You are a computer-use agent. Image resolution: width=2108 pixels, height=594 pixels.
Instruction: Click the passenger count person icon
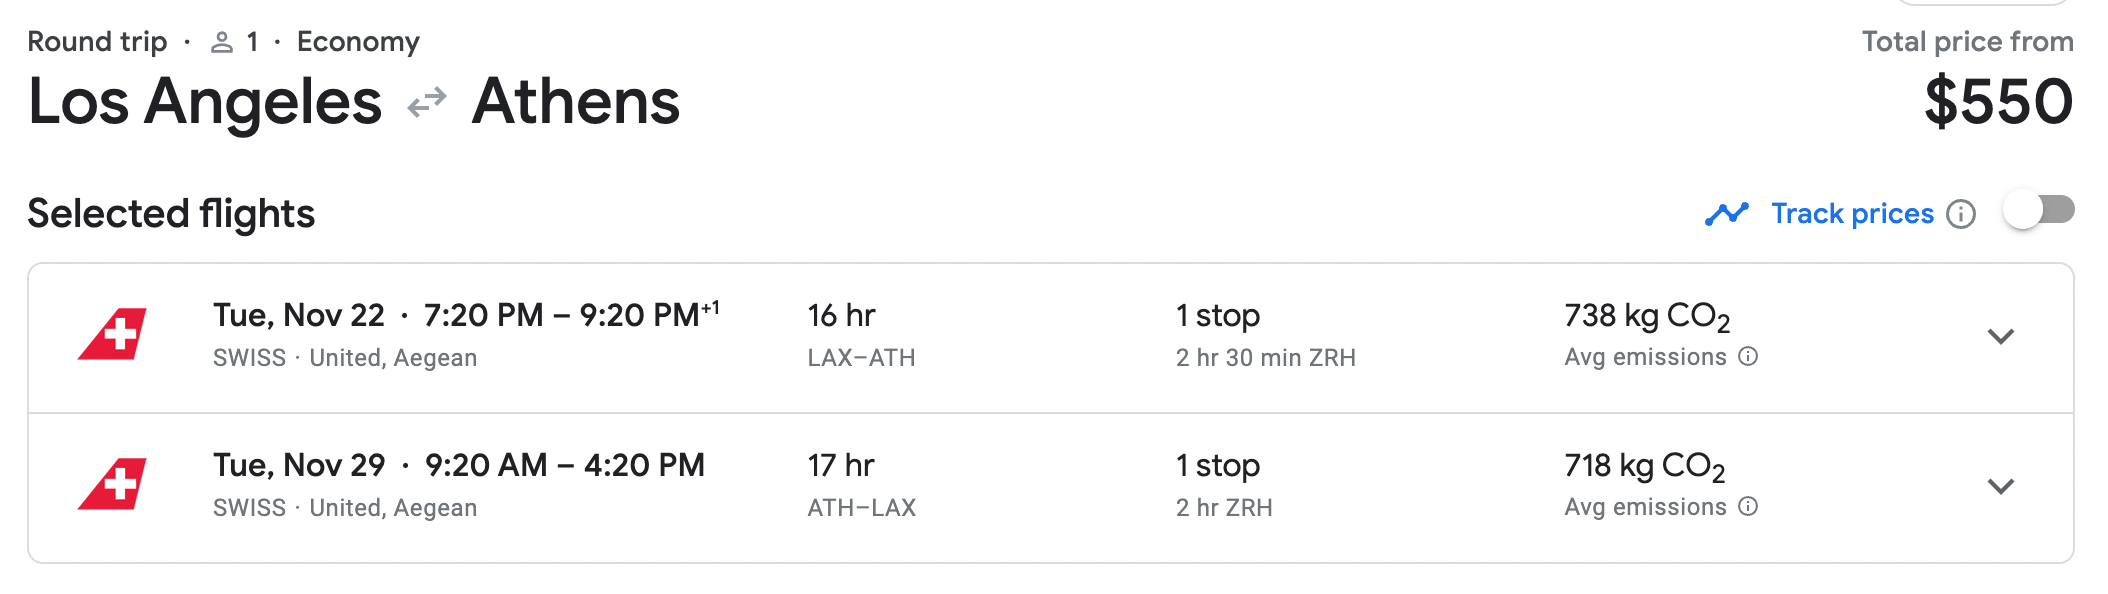(222, 42)
